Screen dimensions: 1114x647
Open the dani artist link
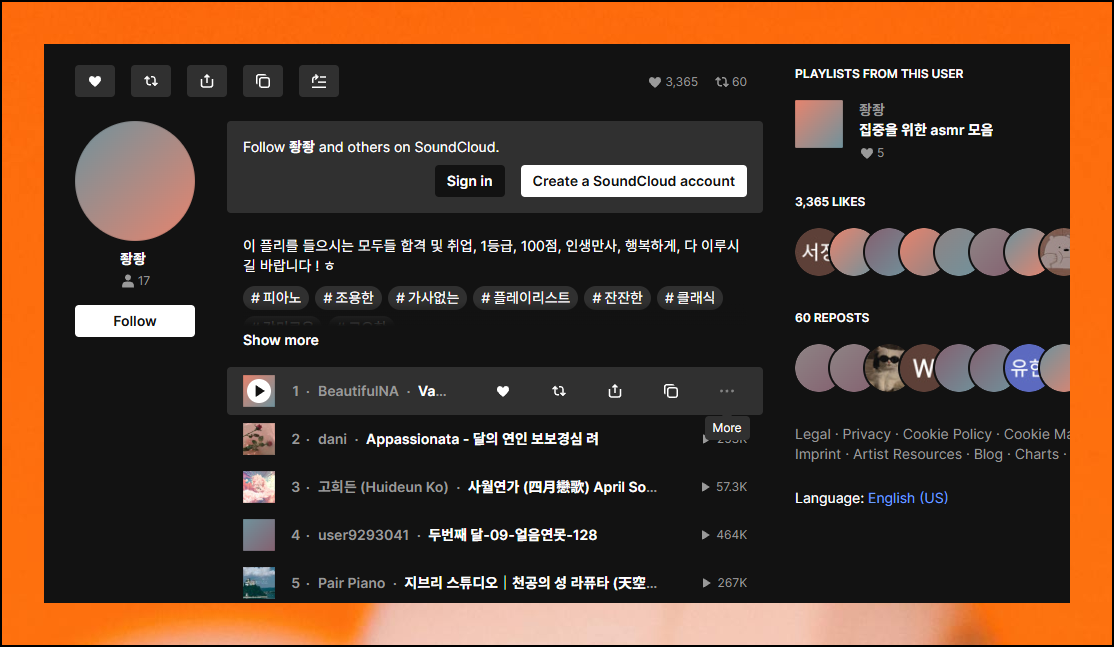[x=332, y=439]
